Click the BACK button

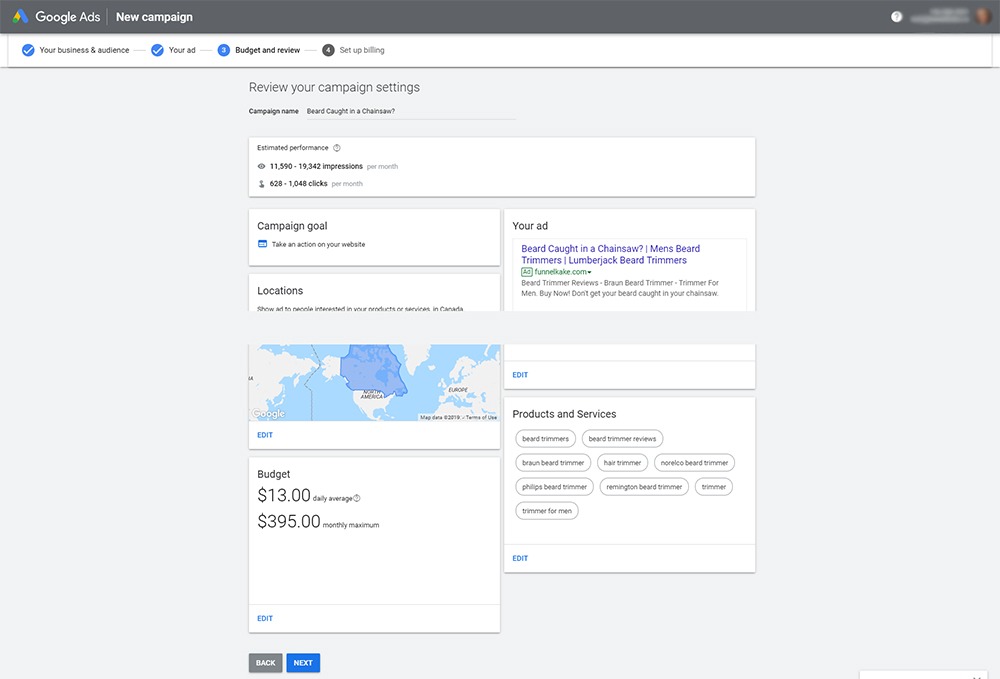[265, 663]
